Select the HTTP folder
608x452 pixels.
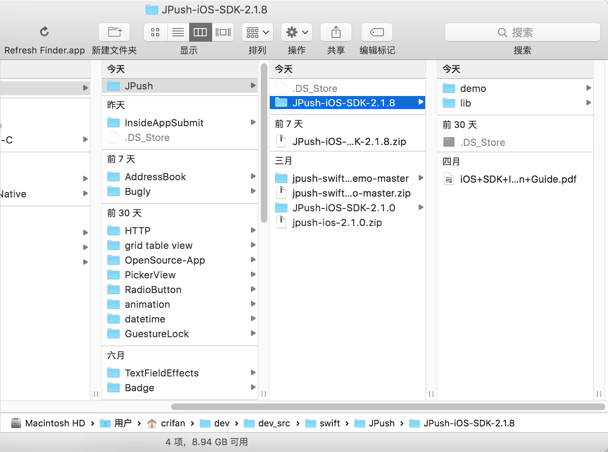click(180, 231)
